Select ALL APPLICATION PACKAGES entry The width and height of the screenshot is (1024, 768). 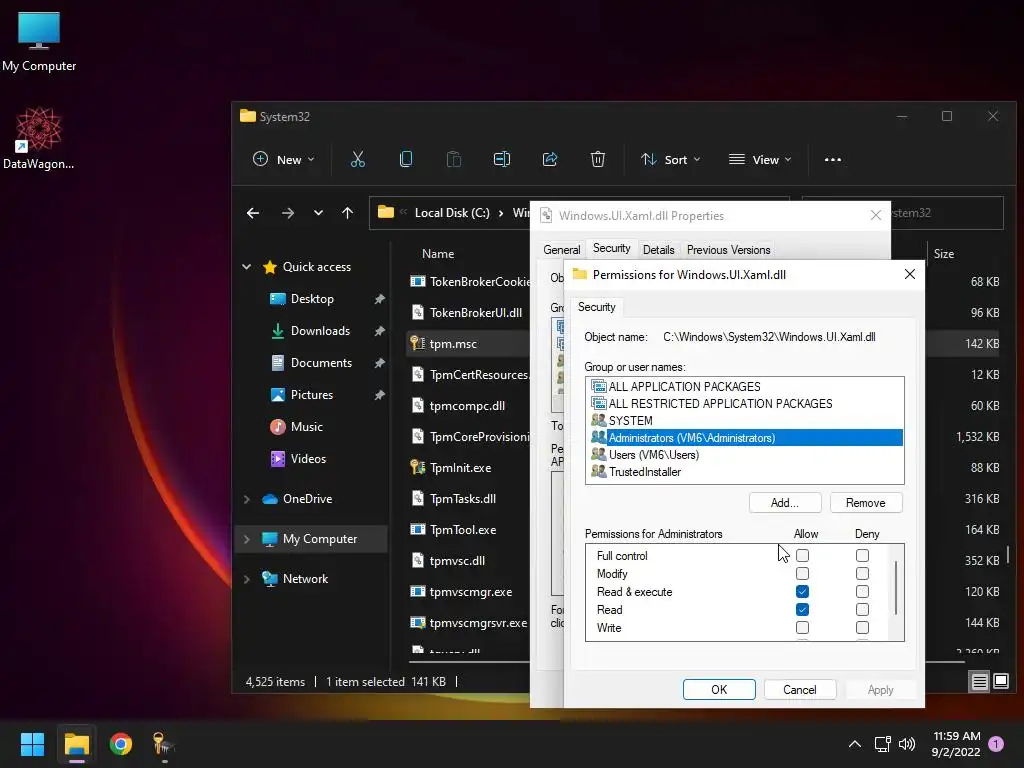[x=744, y=387]
